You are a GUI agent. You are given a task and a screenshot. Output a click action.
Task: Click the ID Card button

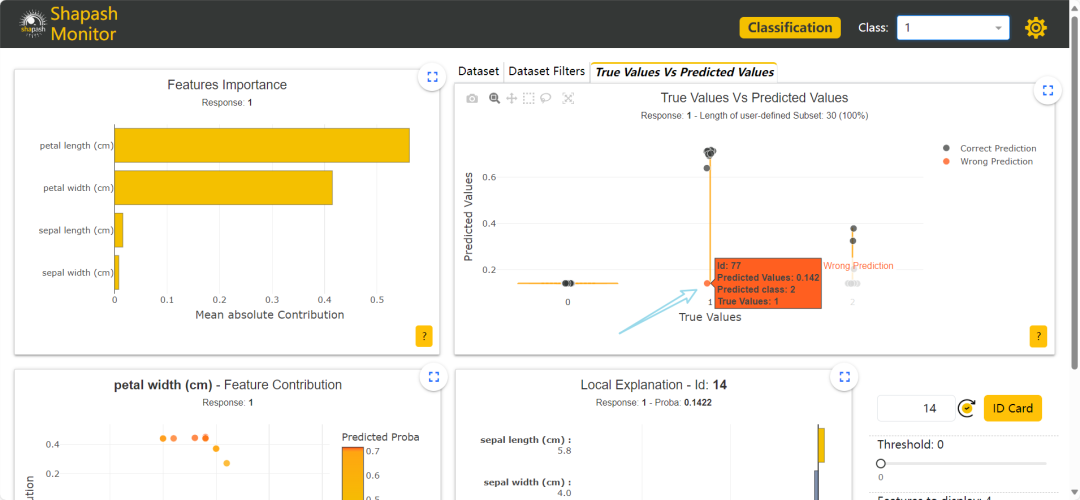click(x=1012, y=408)
